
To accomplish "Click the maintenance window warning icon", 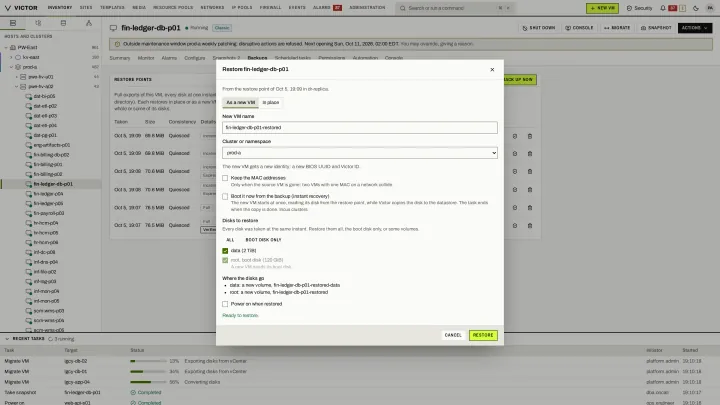I will click(117, 44).
